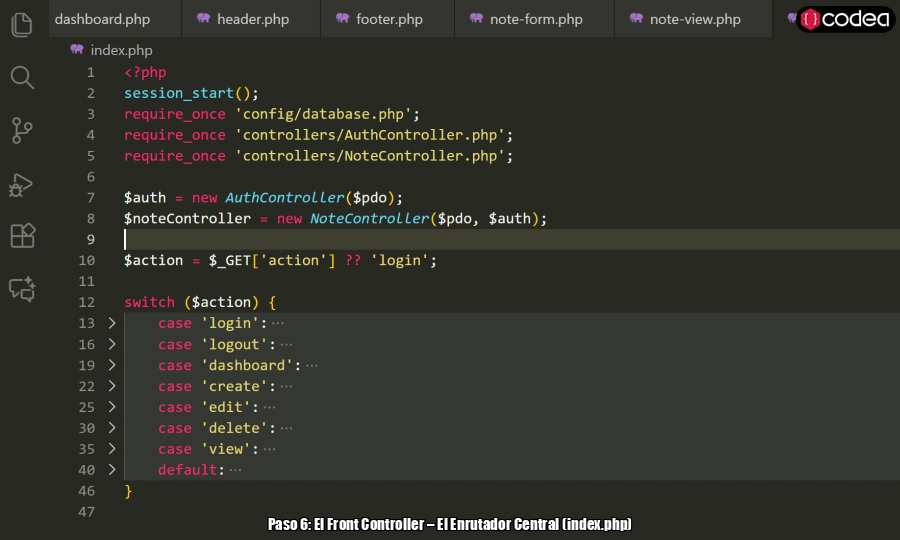Open Run and Debug icon
The height and width of the screenshot is (540, 900).
21,185
